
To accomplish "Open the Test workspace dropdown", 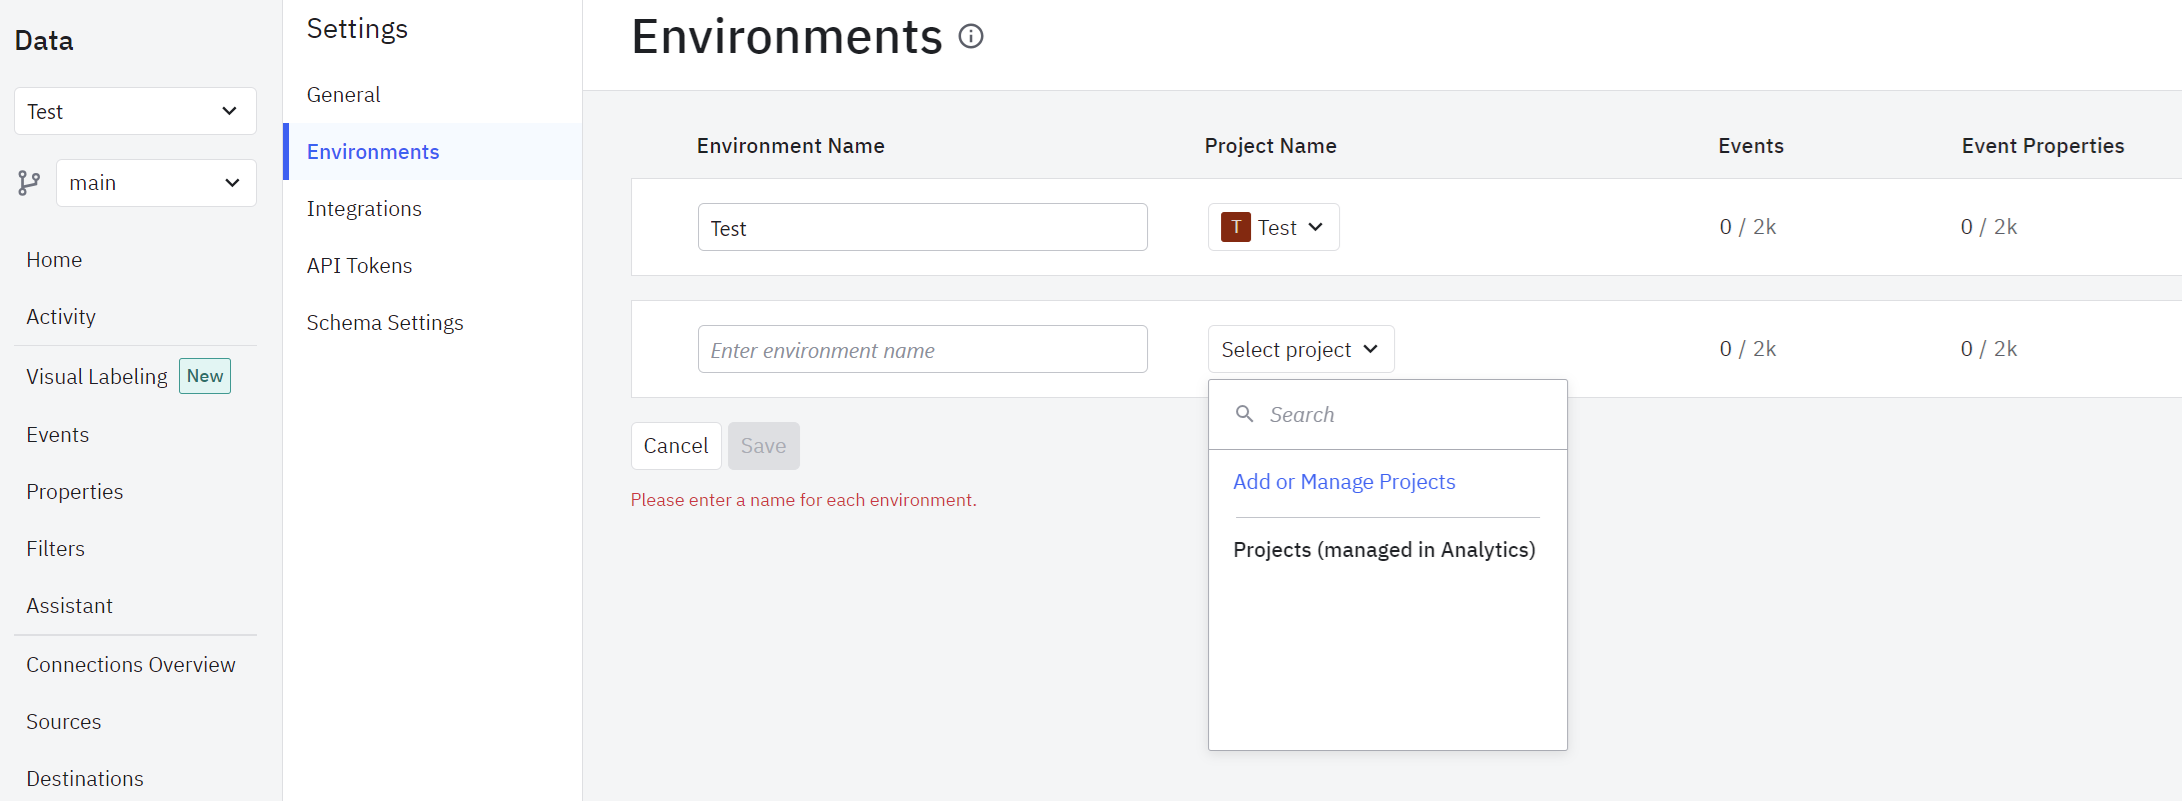I will [135, 111].
